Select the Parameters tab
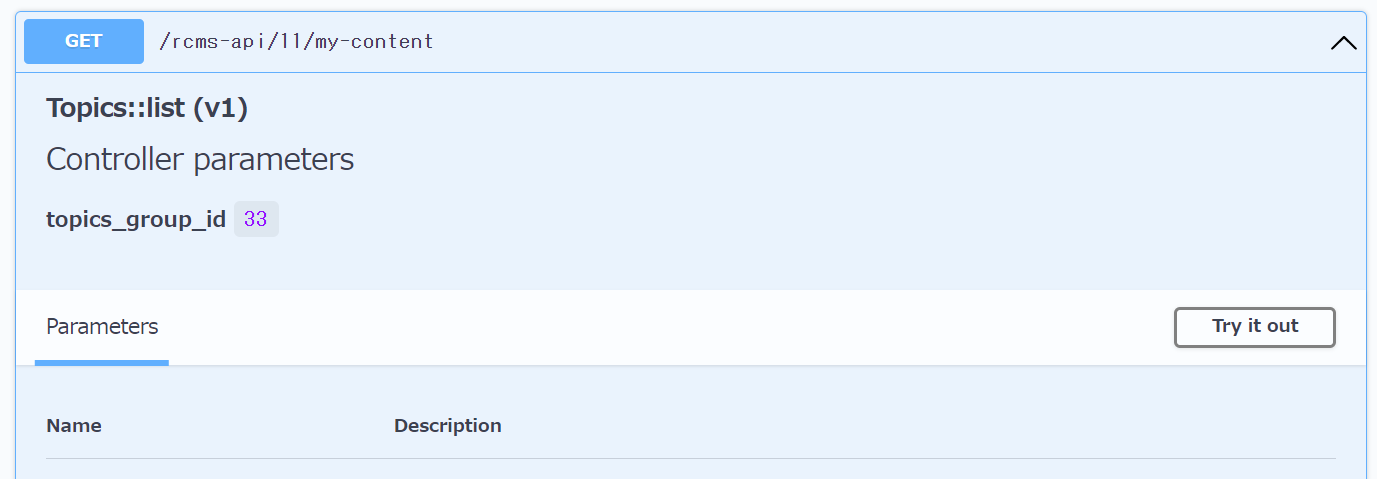Image resolution: width=1377 pixels, height=479 pixels. (102, 326)
